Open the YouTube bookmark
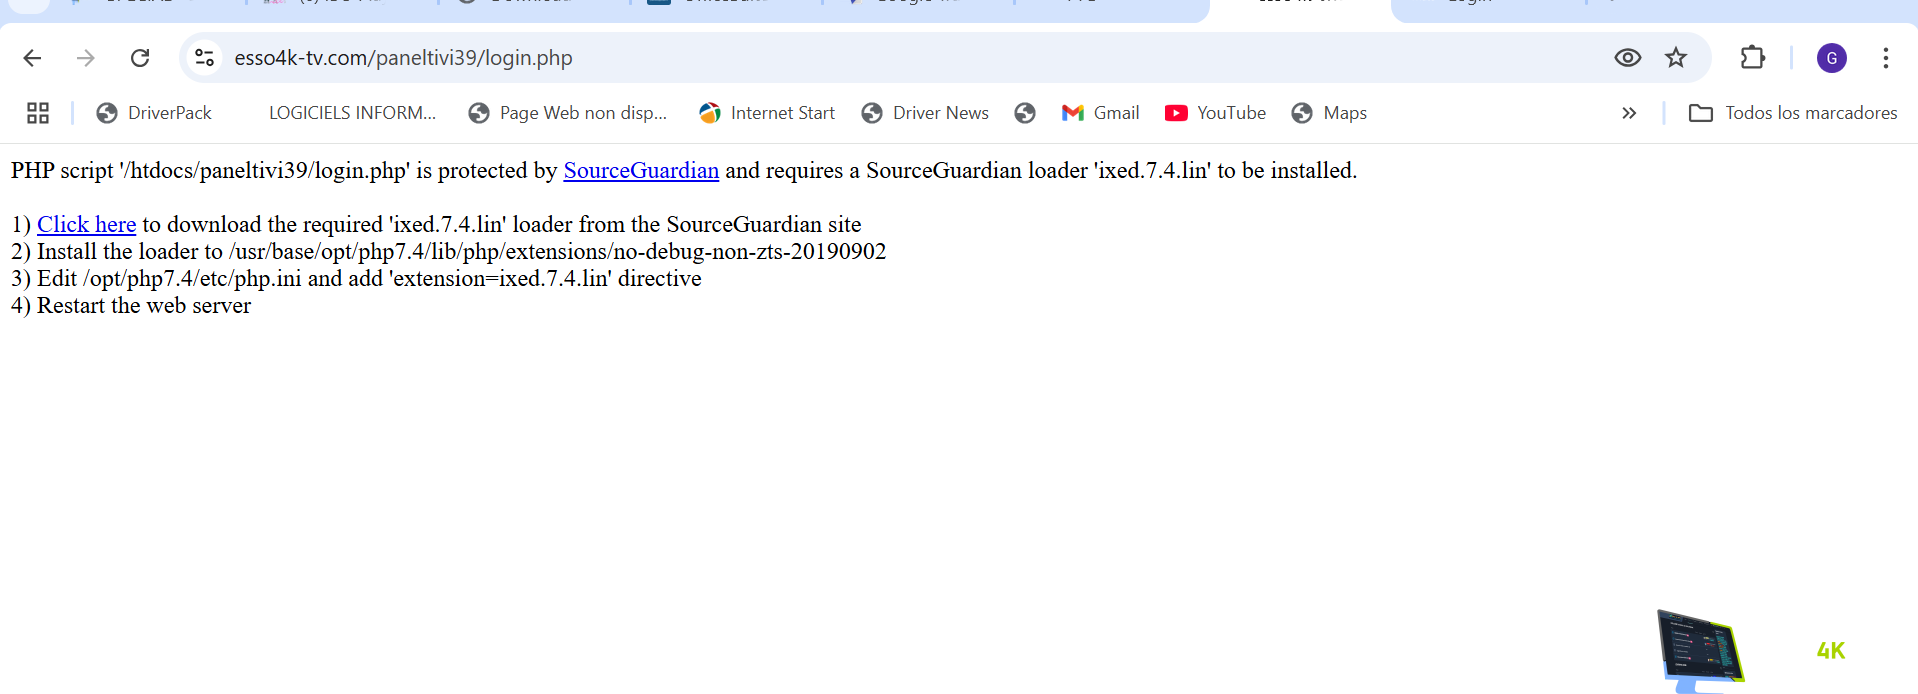 (1216, 113)
